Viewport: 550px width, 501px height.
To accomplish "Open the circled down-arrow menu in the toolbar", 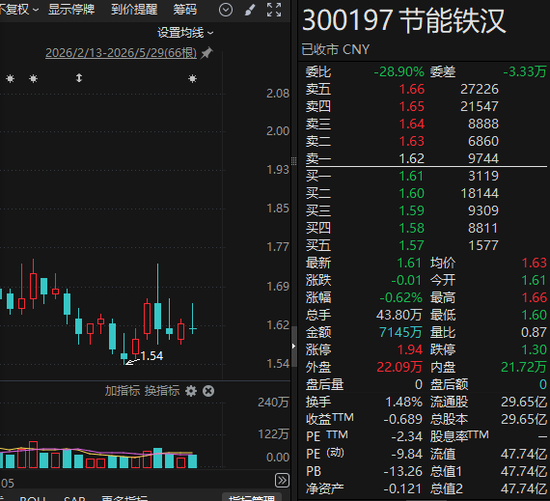I will click(x=226, y=10).
